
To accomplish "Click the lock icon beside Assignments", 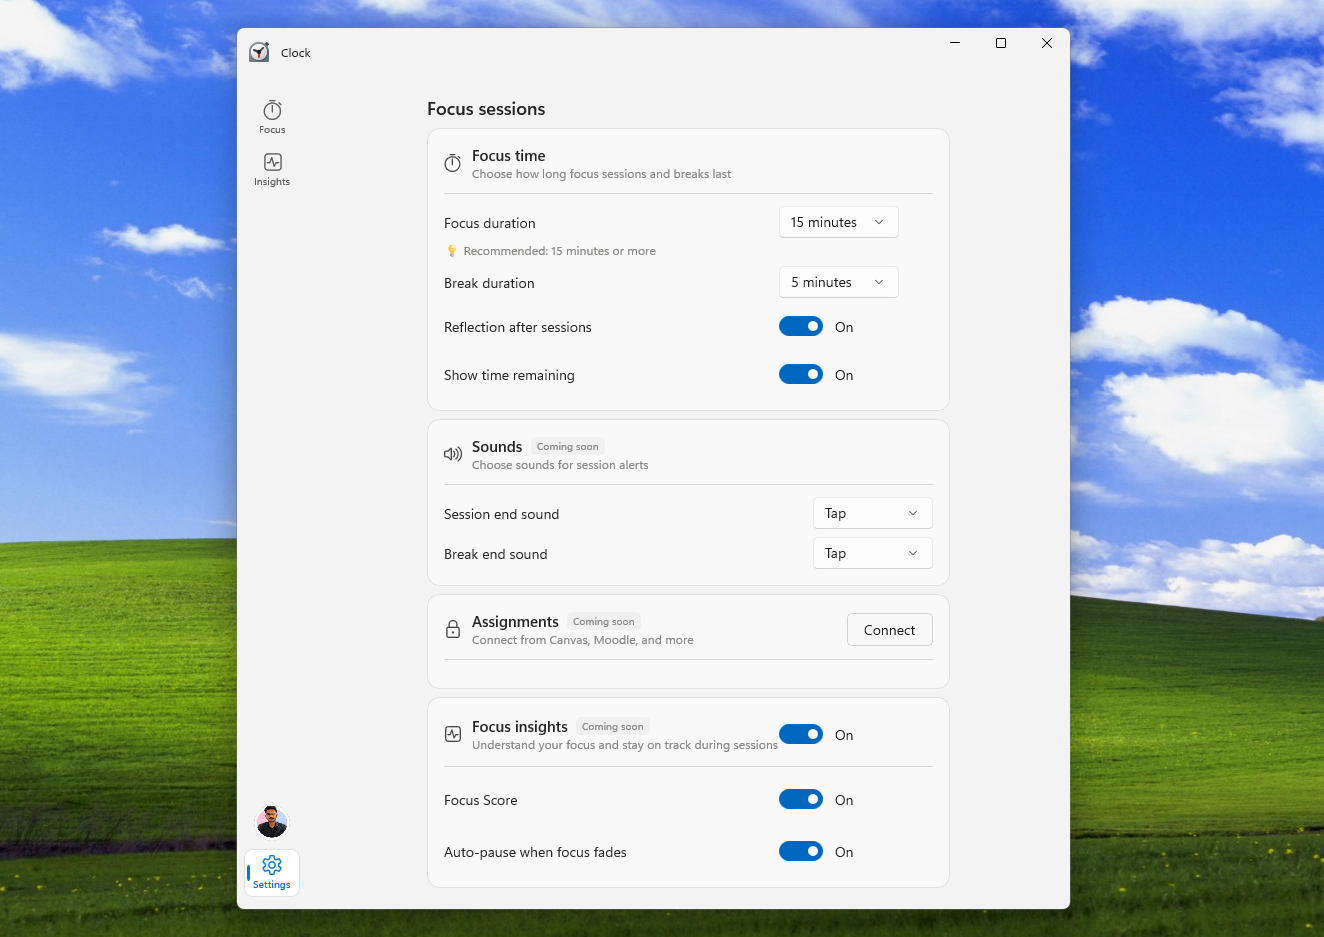I will click(x=452, y=629).
